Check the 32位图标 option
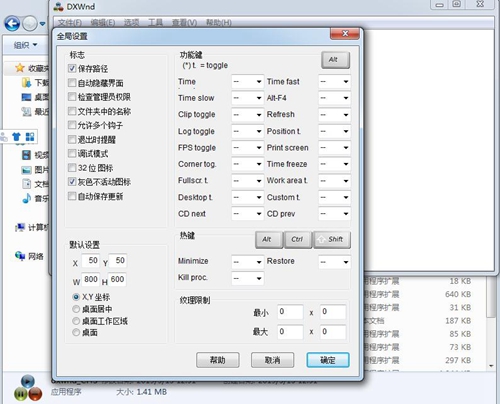Image resolution: width=500 pixels, height=404 pixels. tap(72, 168)
